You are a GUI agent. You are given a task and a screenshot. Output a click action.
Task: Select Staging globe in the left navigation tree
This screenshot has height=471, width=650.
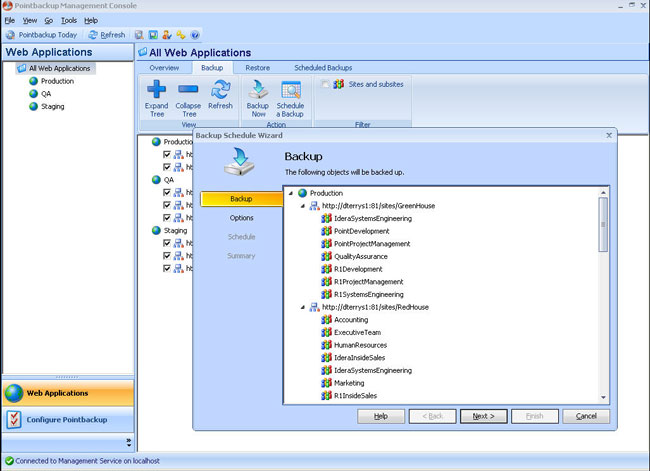point(34,107)
